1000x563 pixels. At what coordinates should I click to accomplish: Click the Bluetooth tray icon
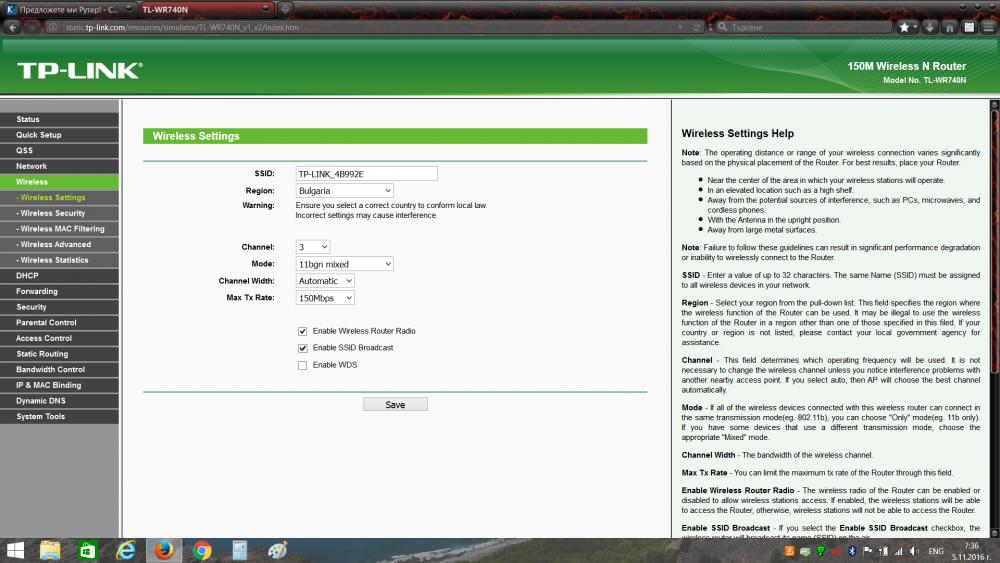tap(852, 551)
